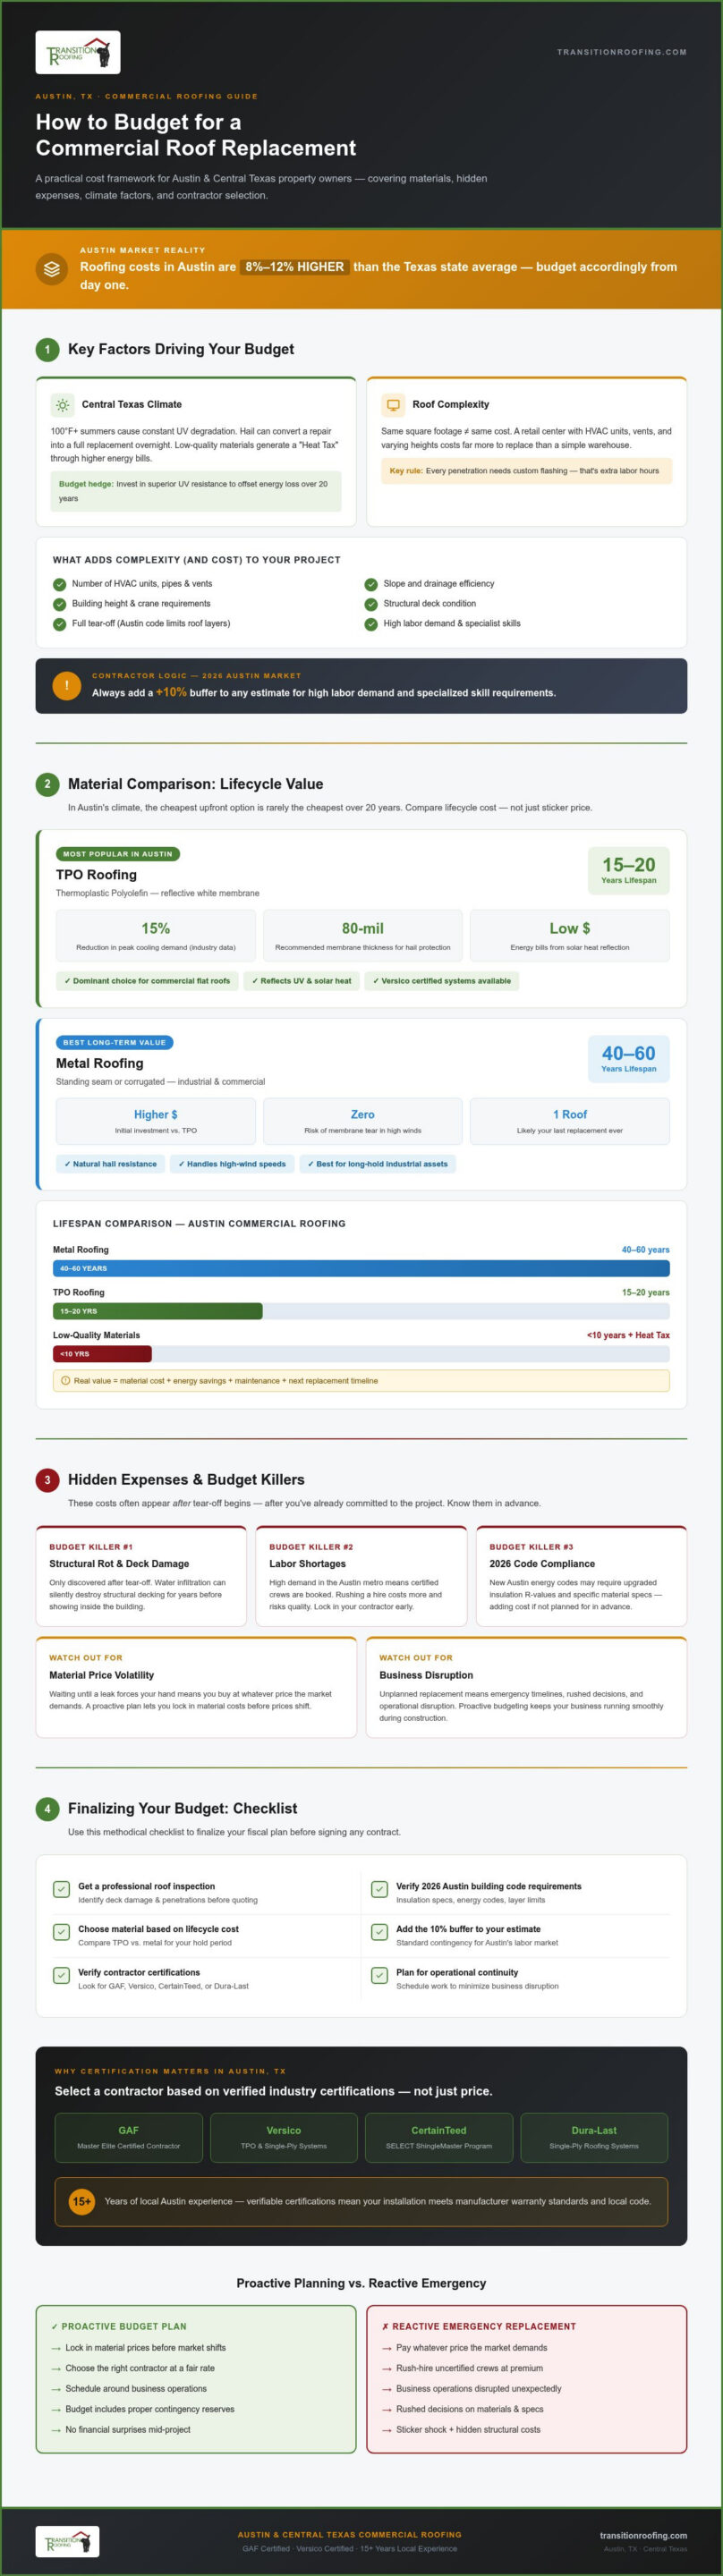Toggle checkbox for Choose material based on lifecycle cost
723x2576 pixels.
coord(61,1932)
